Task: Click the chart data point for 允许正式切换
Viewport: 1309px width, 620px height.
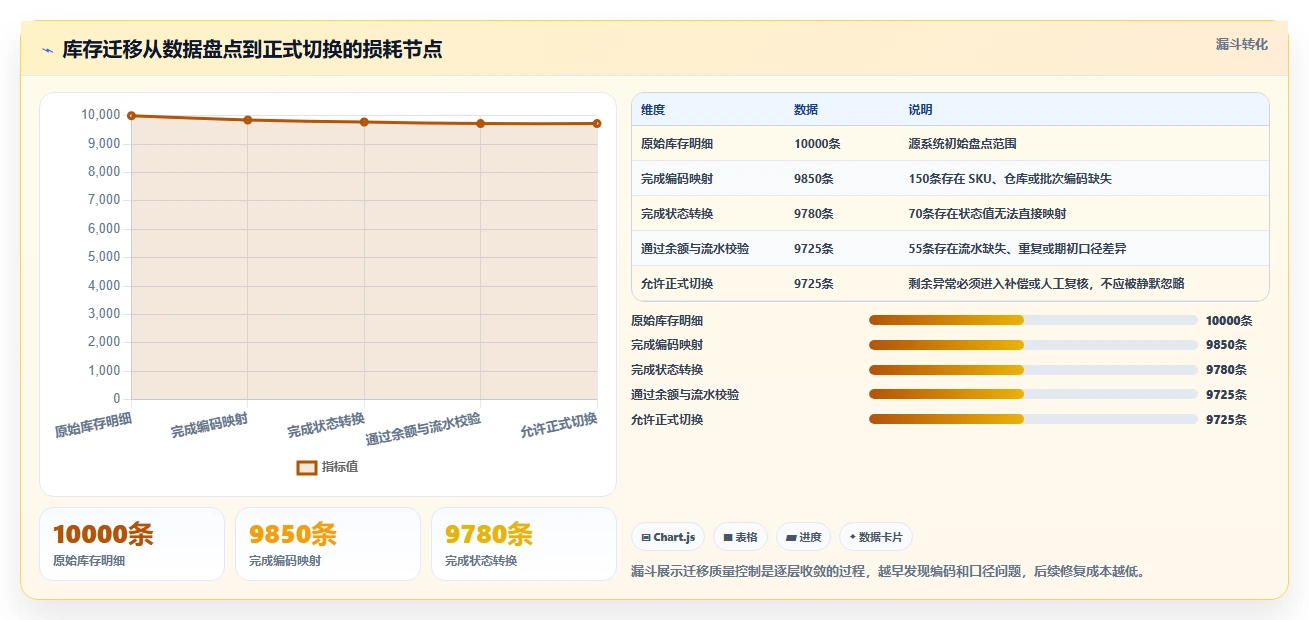Action: click(x=597, y=123)
